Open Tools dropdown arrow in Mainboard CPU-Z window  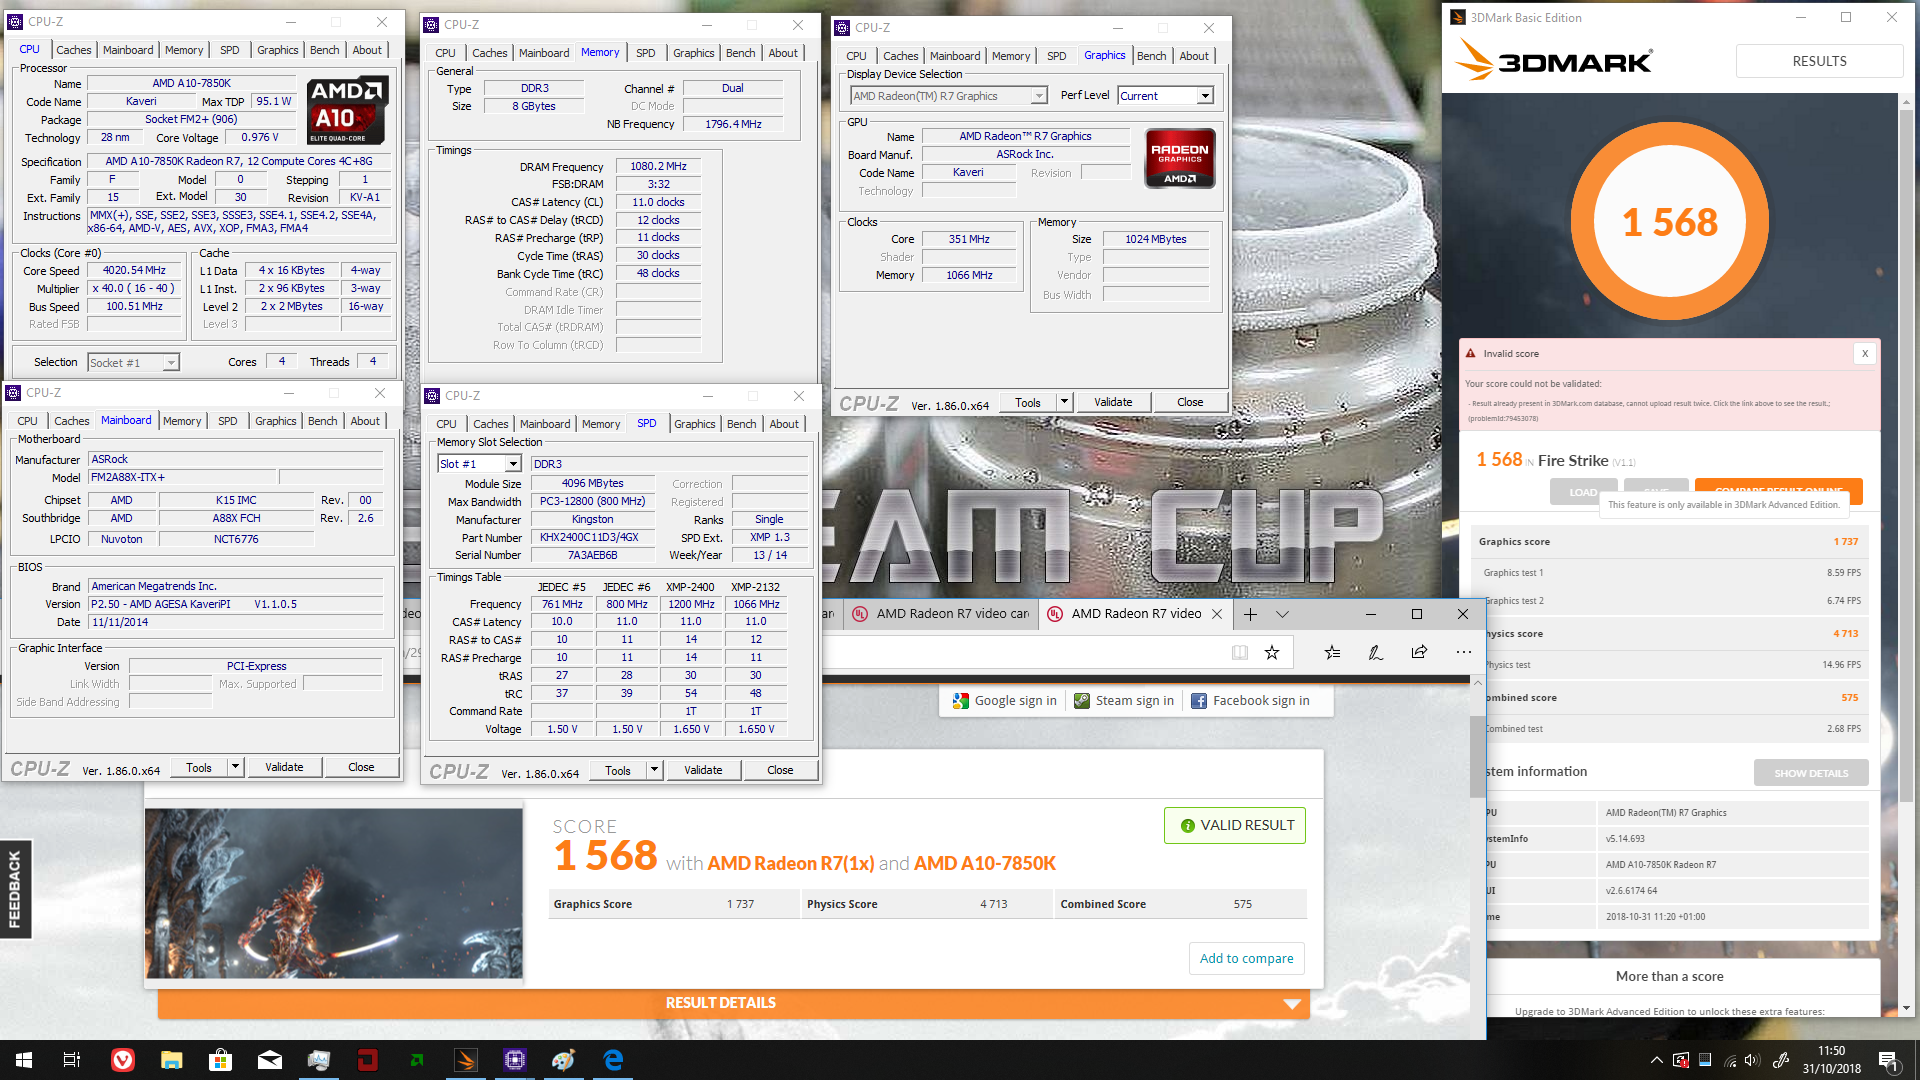[235, 767]
